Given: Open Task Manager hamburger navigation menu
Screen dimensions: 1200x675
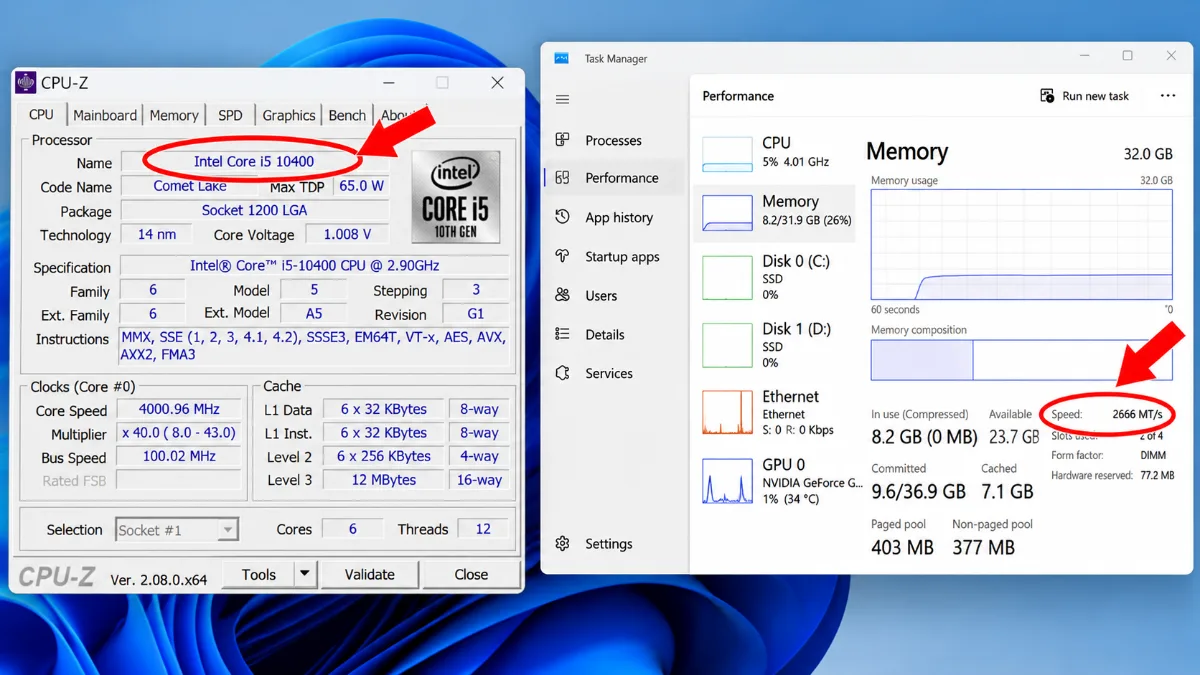Looking at the screenshot, I should 562,100.
